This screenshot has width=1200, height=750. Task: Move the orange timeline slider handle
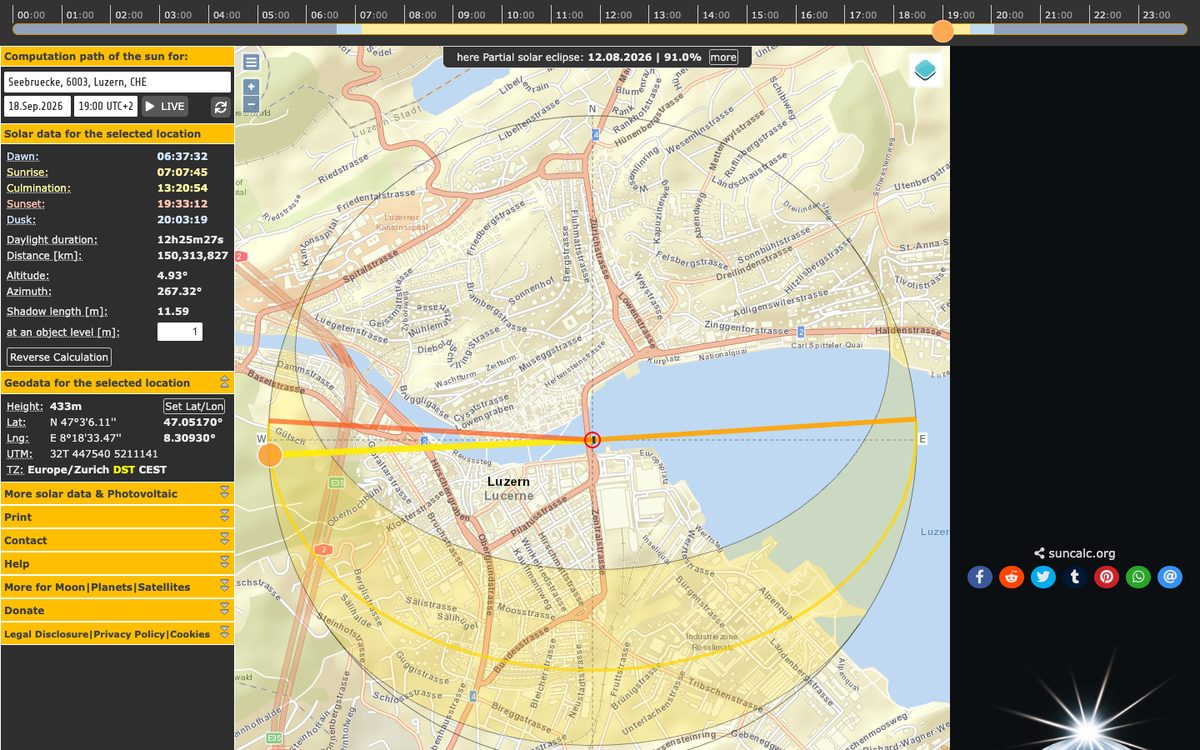pos(942,31)
